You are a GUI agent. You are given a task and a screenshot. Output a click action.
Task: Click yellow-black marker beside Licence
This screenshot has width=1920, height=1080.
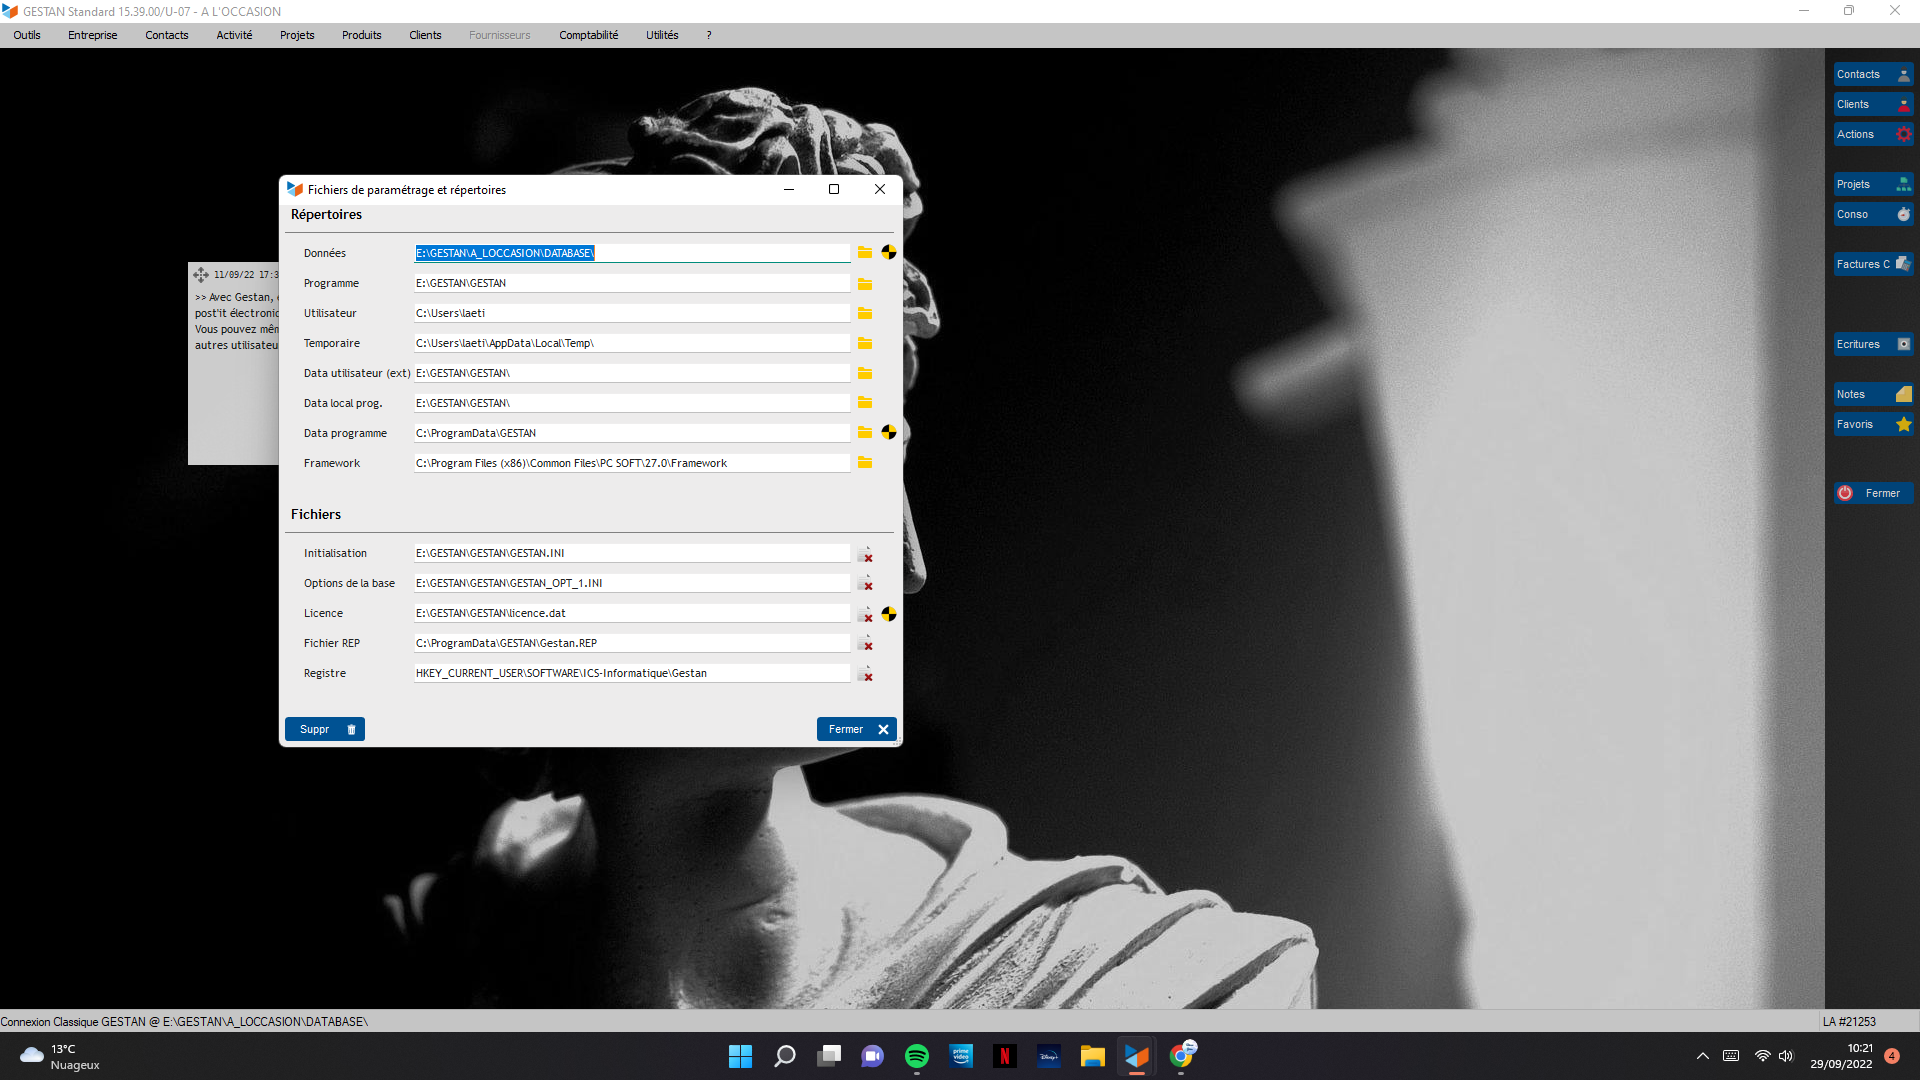889,614
